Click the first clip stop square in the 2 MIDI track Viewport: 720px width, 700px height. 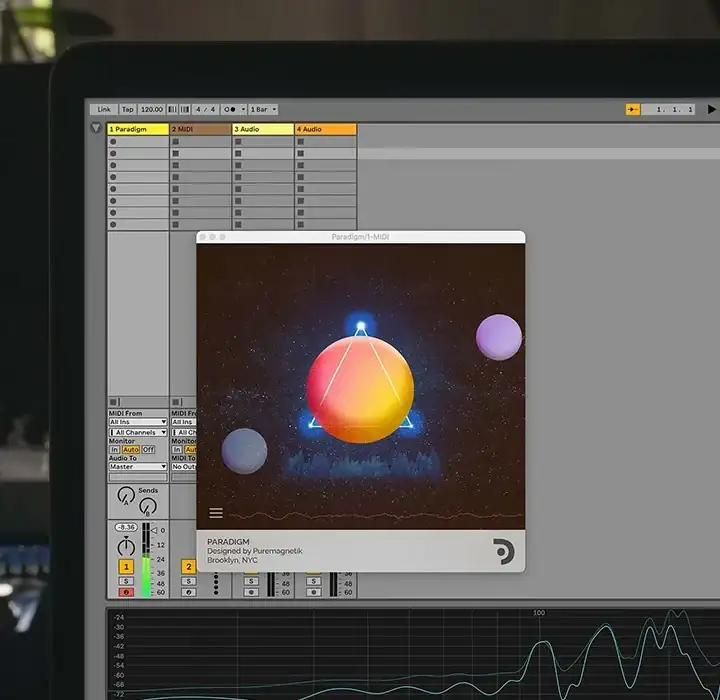click(175, 141)
